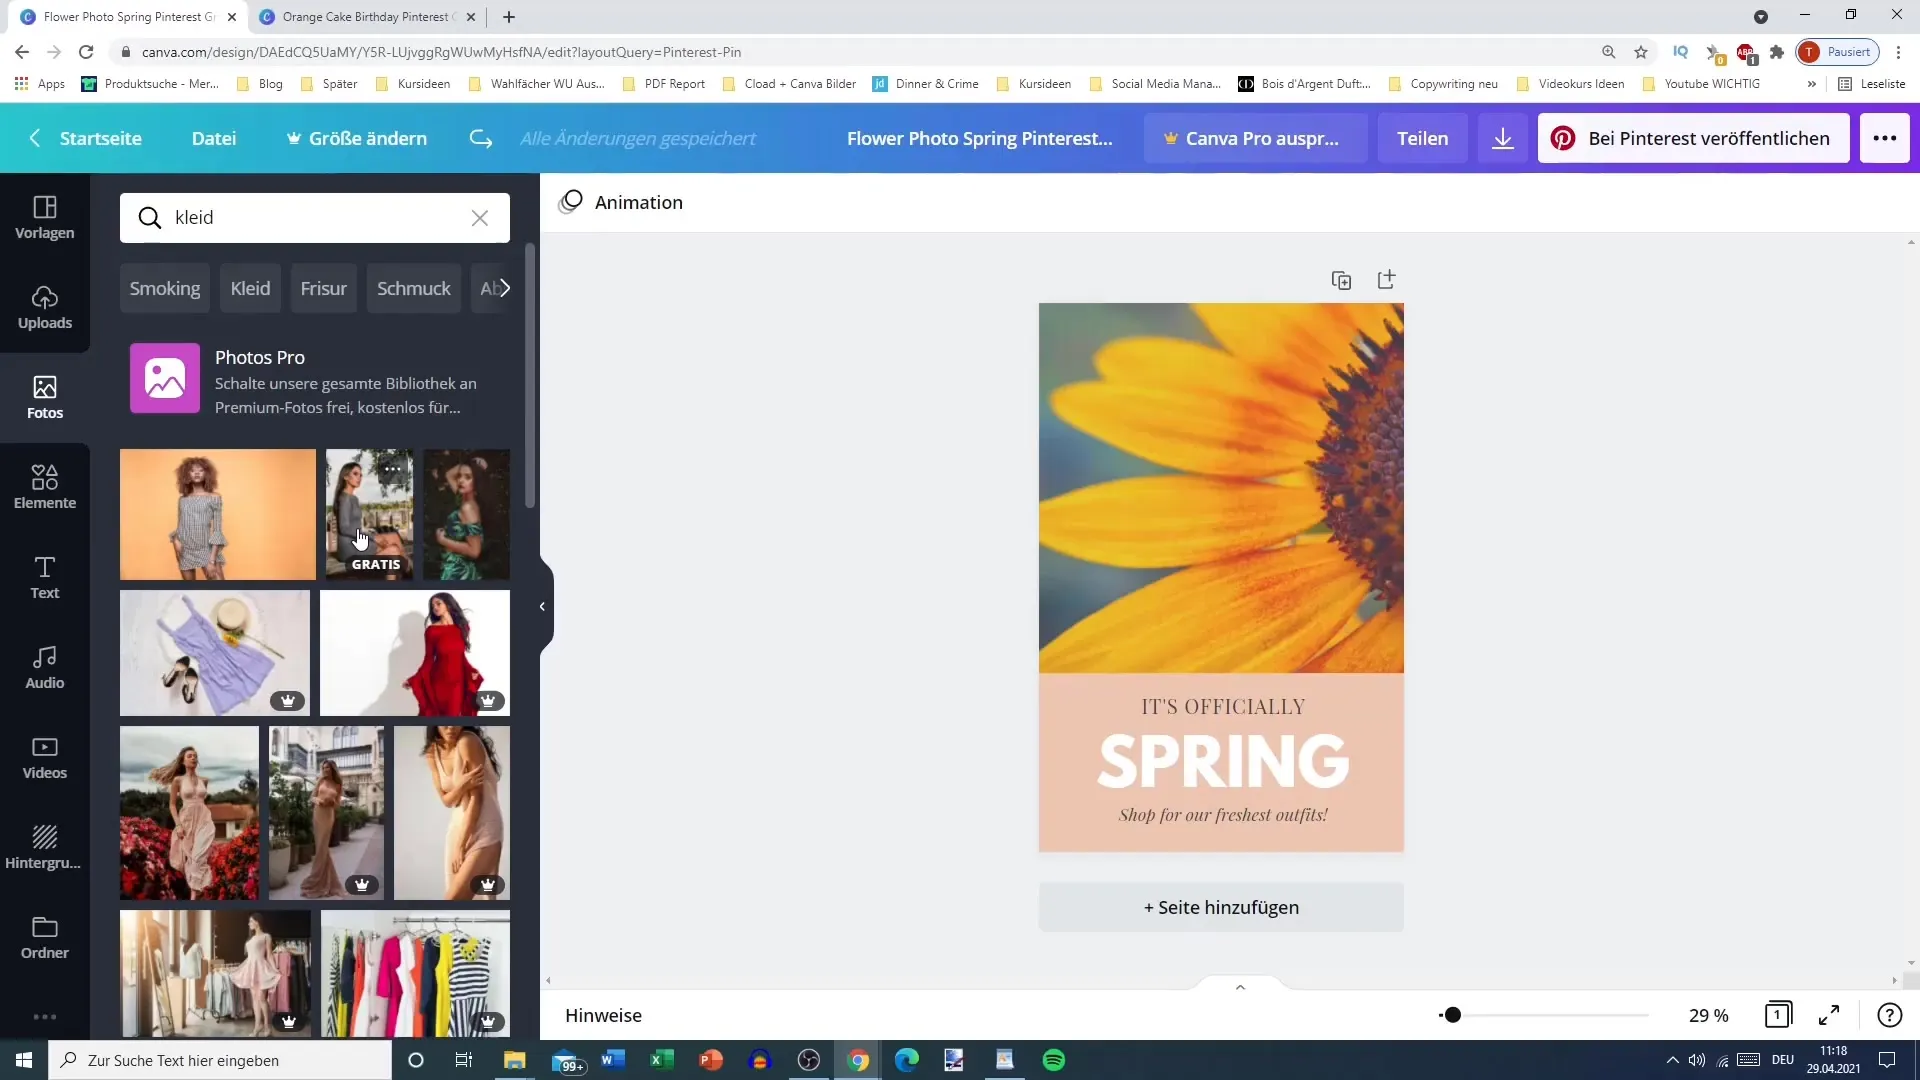Select the Frisur suggestion chip
Screen dimensions: 1920x1080
coord(324,288)
